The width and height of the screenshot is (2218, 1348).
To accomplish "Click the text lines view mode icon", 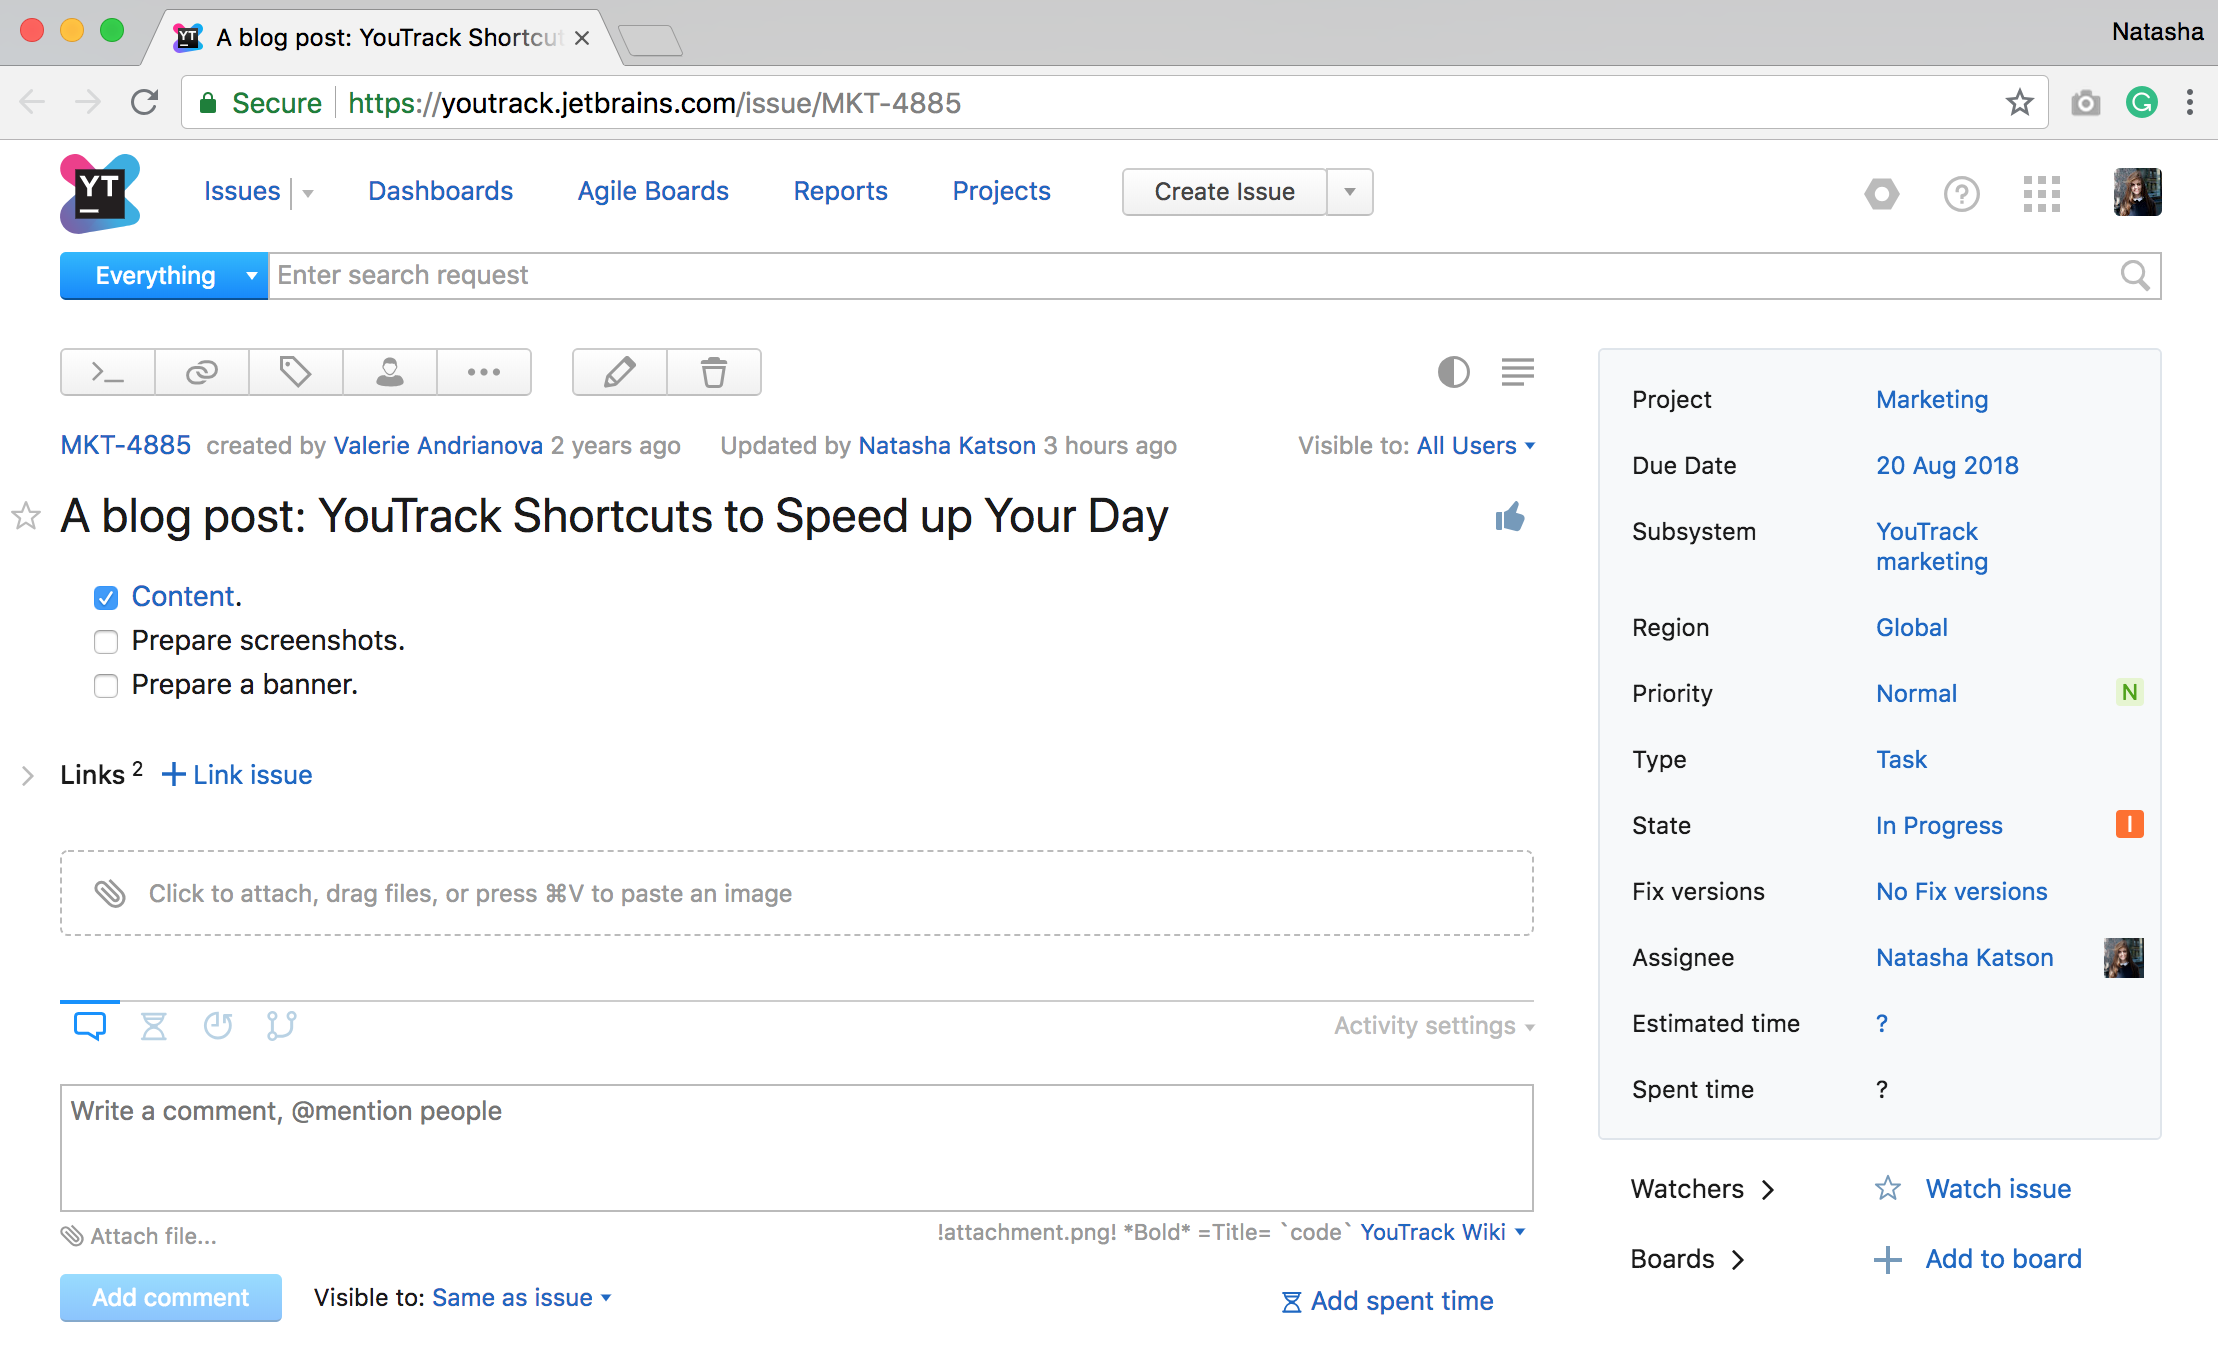I will (1517, 372).
